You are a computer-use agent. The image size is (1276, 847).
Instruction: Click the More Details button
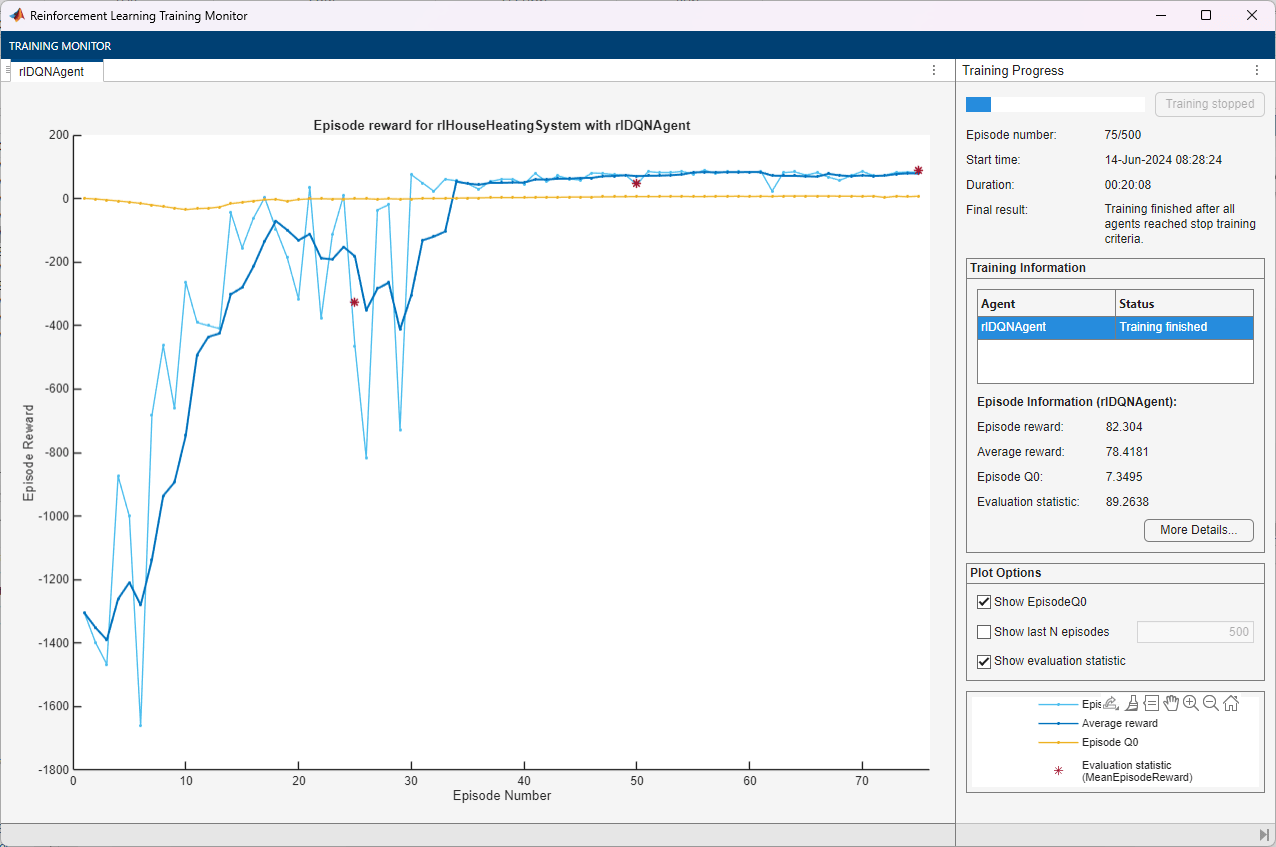1198,530
